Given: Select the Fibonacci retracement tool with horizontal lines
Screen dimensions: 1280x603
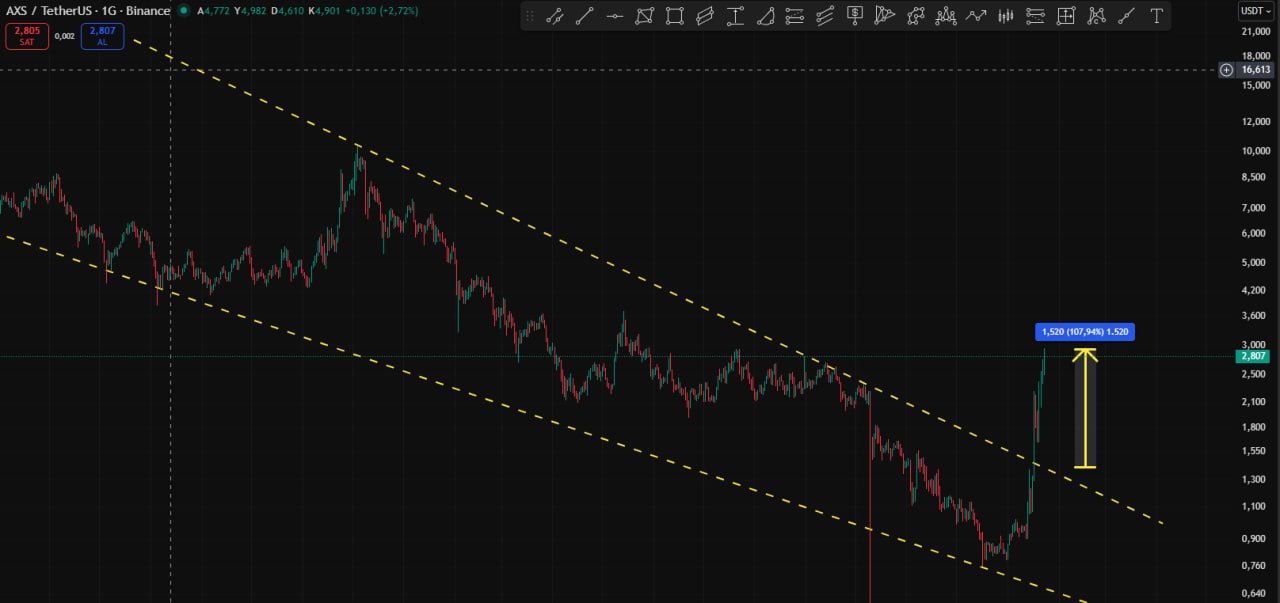Looking at the screenshot, I should pos(795,16).
